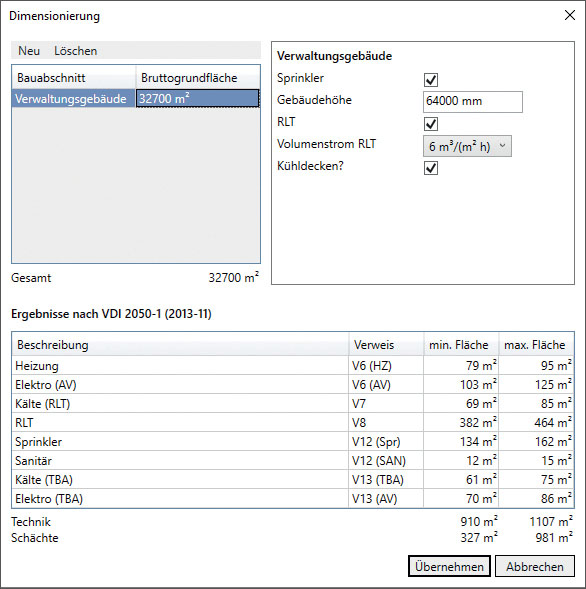Sort by the Bruttogrundfläche column header

tap(198, 78)
